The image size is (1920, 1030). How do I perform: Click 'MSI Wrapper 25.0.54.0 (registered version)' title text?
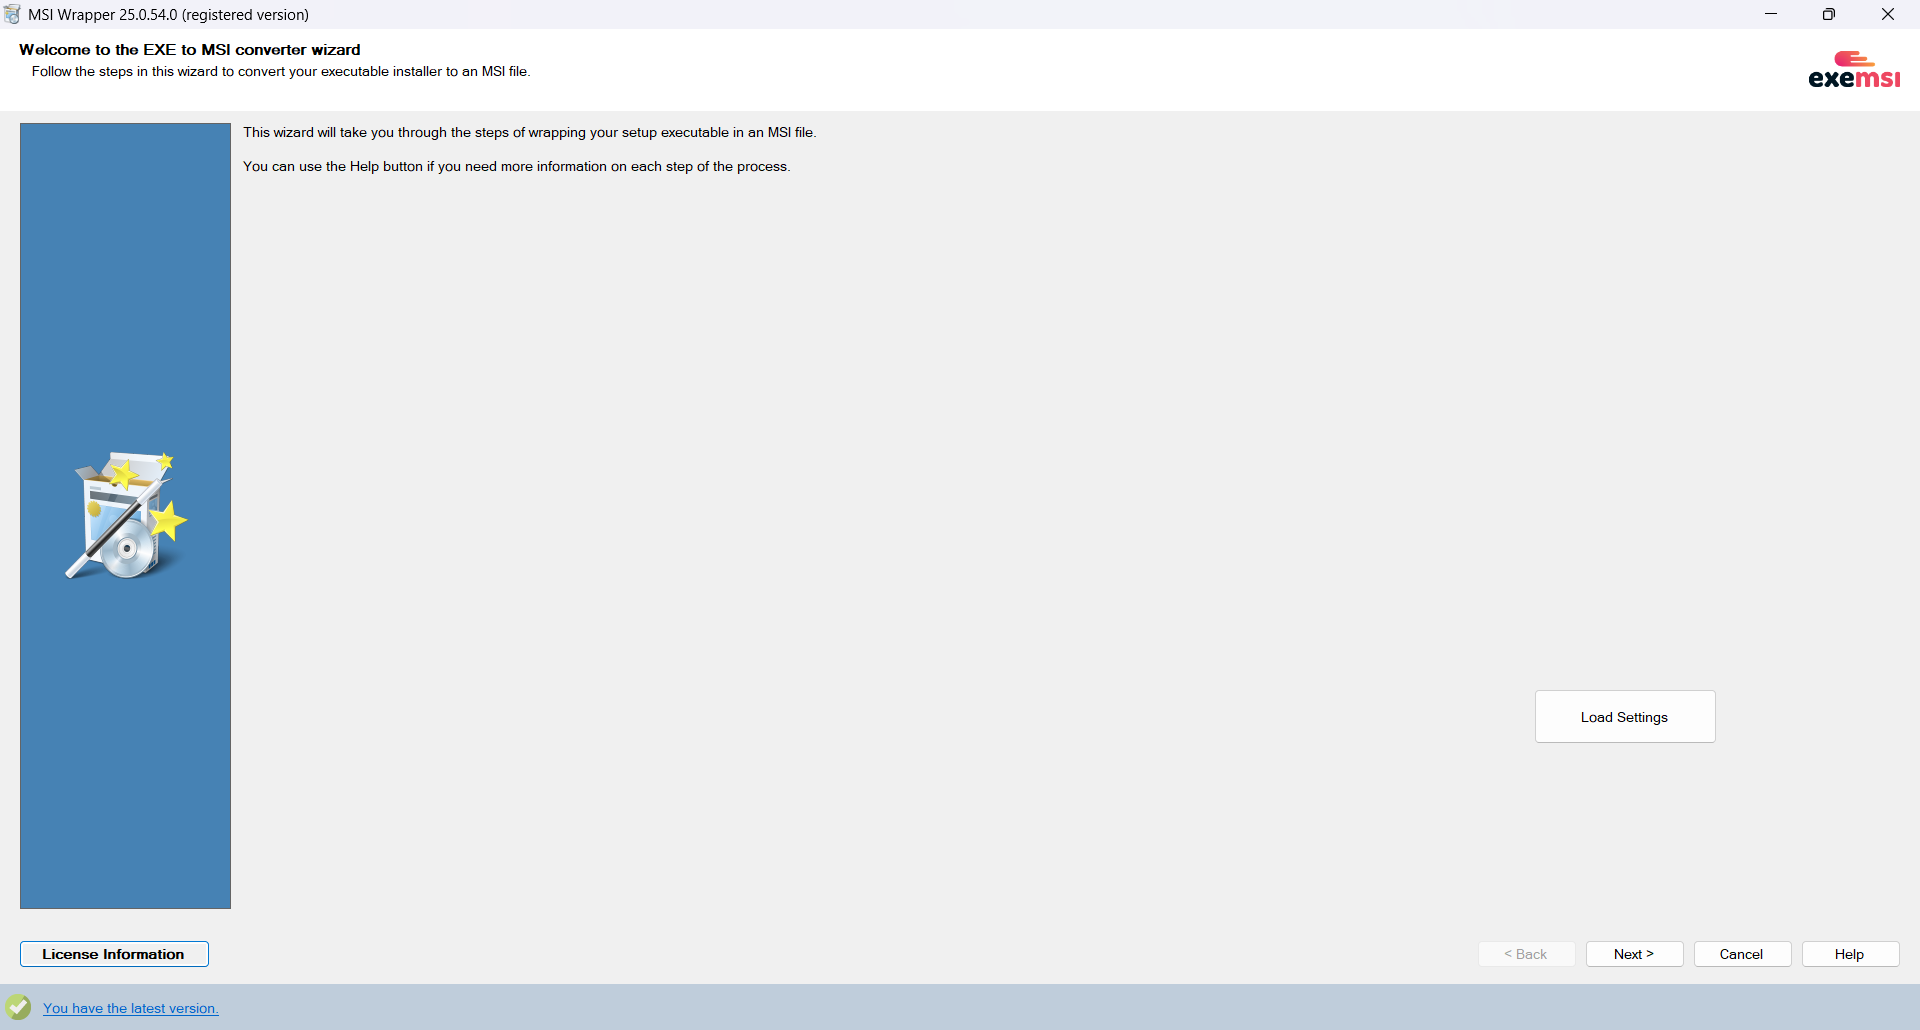pyautogui.click(x=169, y=14)
